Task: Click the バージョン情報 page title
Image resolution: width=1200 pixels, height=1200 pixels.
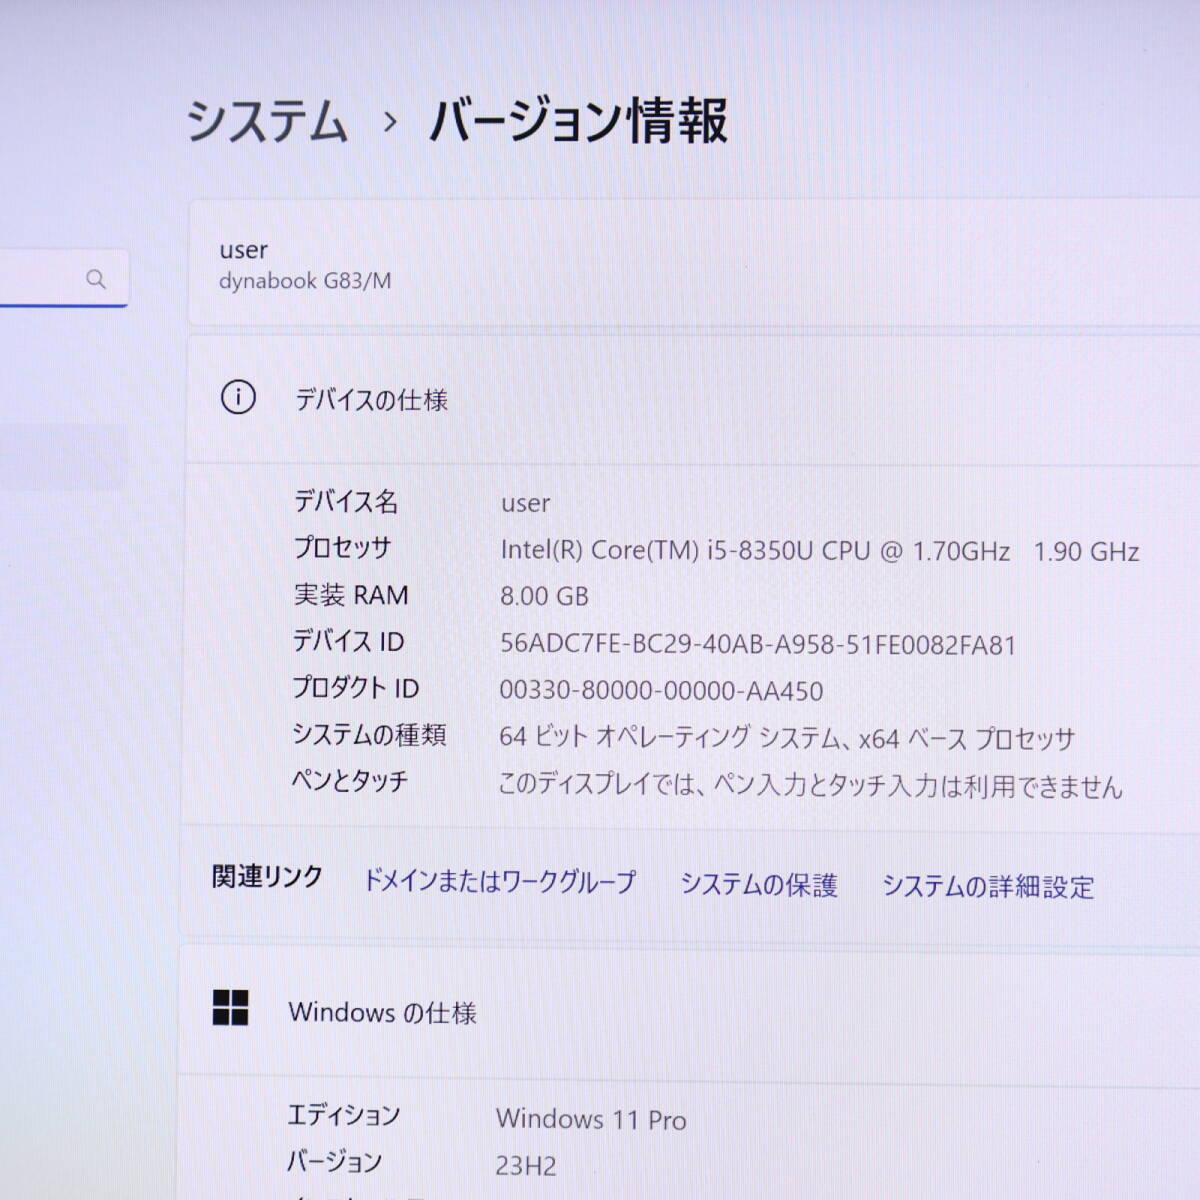Action: pyautogui.click(x=578, y=121)
